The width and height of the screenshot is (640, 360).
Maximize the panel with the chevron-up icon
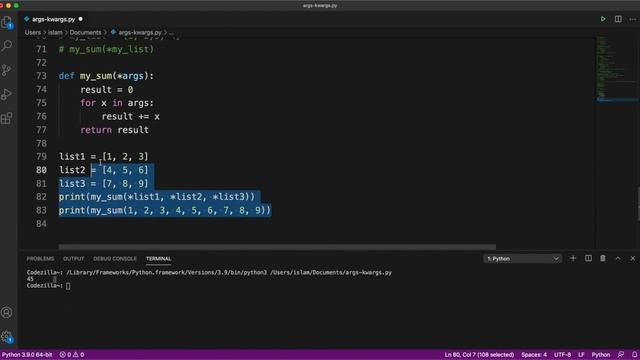[618, 258]
